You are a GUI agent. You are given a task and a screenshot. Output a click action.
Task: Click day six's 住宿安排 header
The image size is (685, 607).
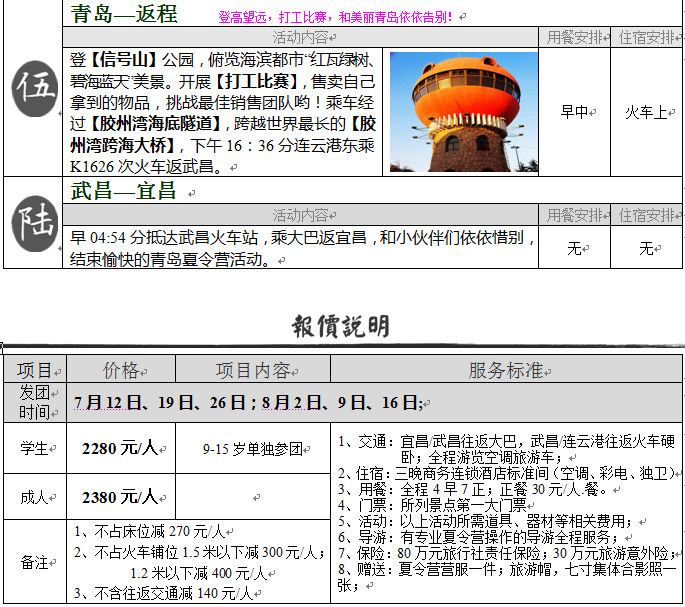pyautogui.click(x=647, y=215)
